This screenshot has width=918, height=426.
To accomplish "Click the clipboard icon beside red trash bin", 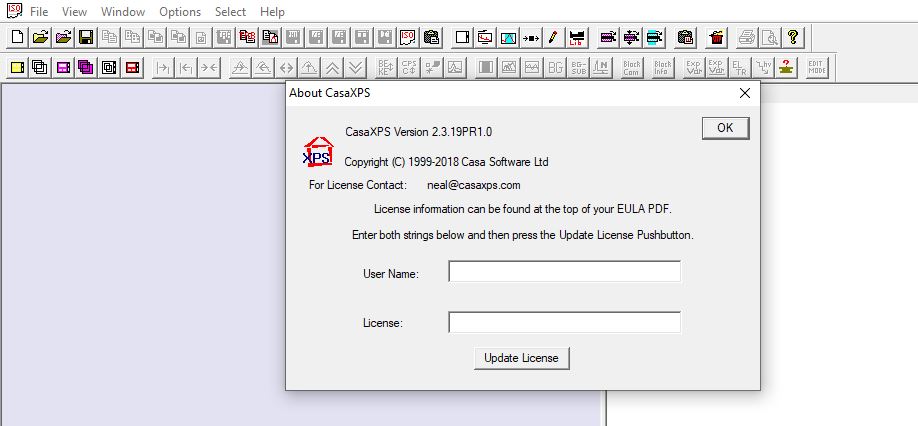I will (685, 37).
